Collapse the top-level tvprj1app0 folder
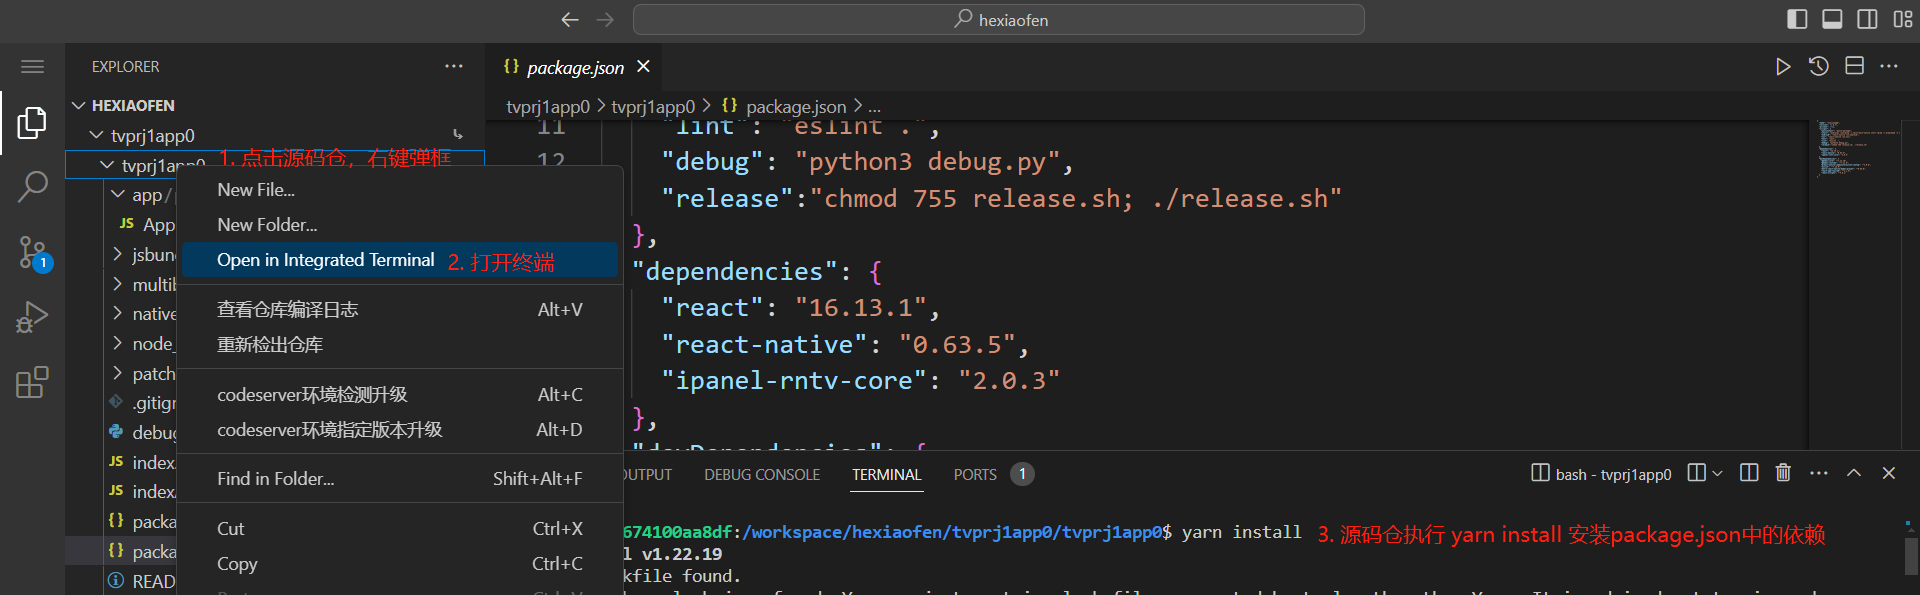The height and width of the screenshot is (595, 1920). coord(97,135)
